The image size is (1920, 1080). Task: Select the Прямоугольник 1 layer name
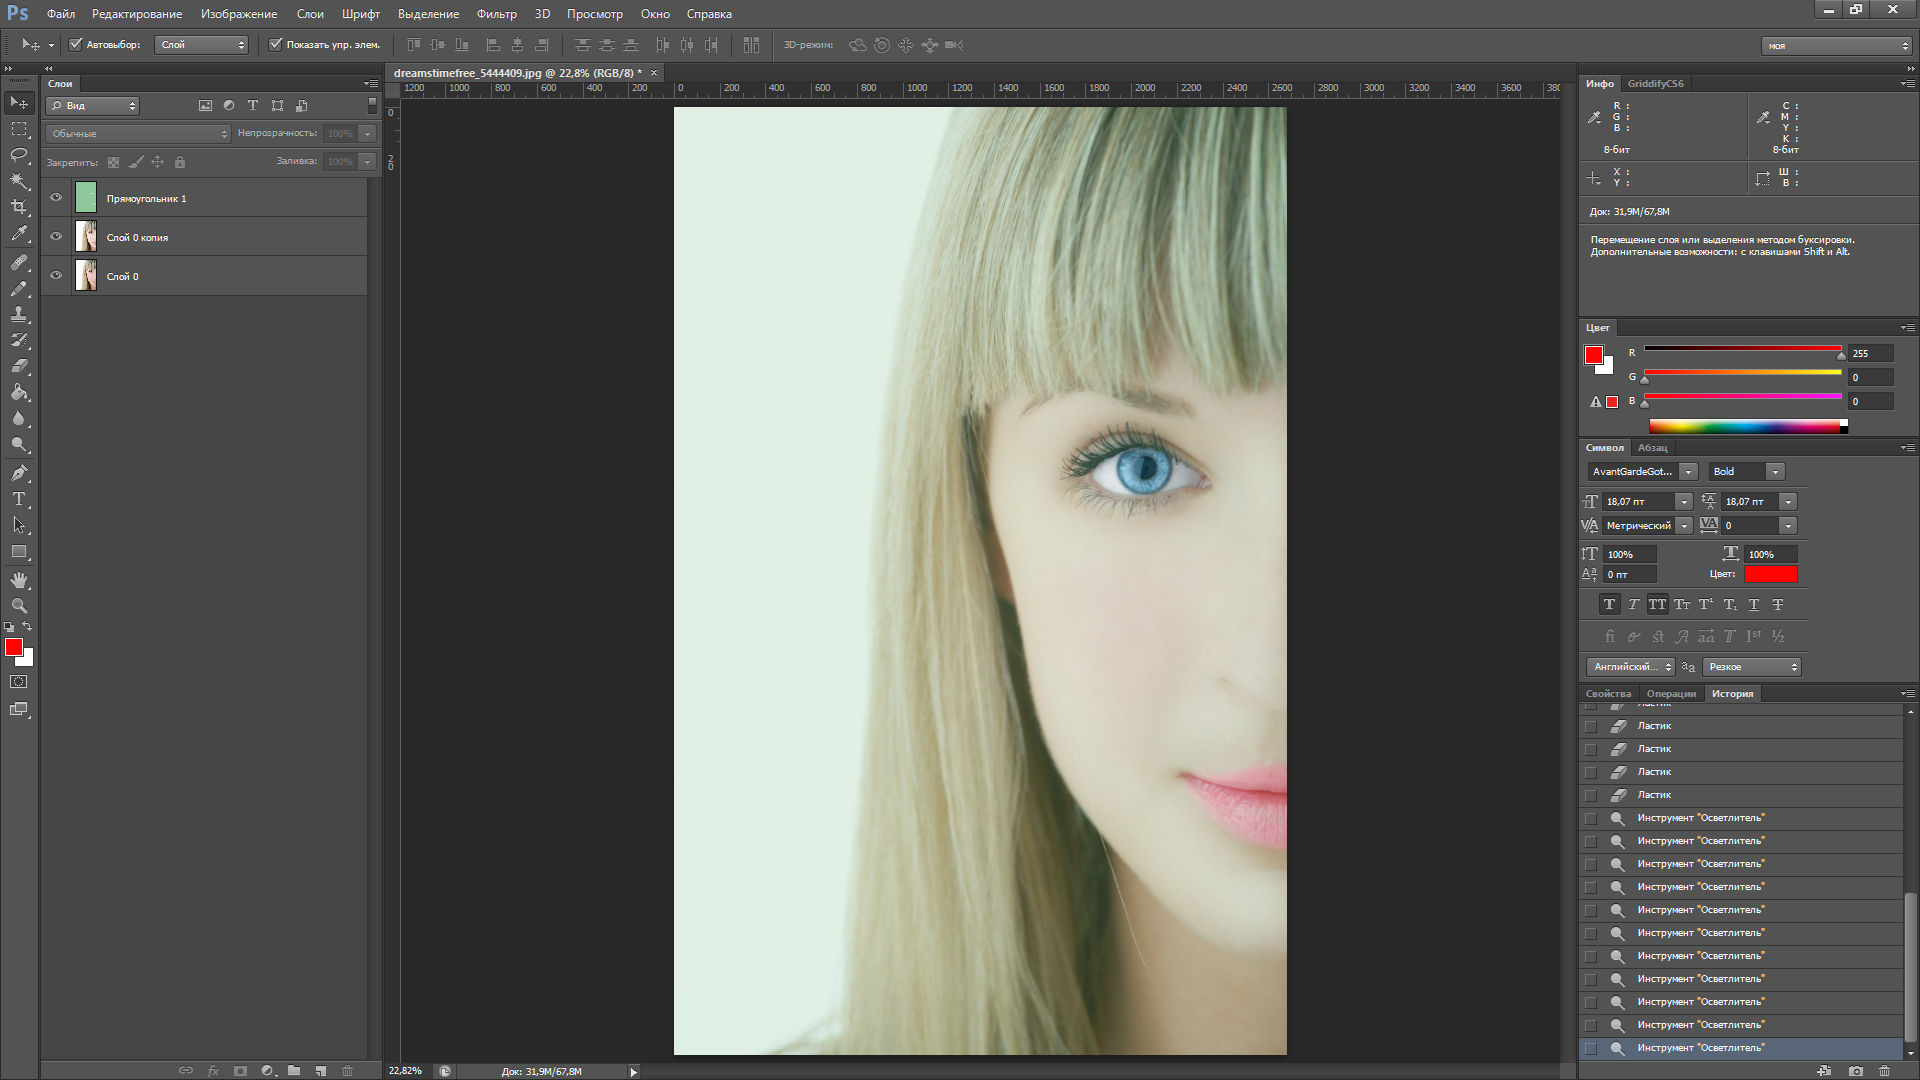tap(146, 199)
